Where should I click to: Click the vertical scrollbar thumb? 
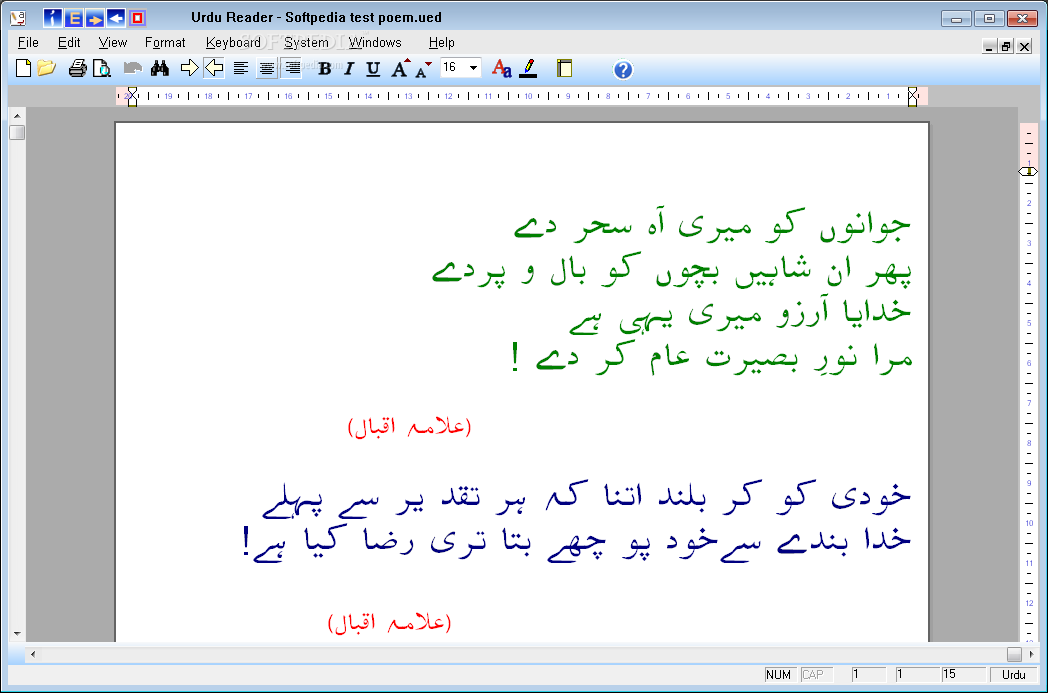click(x=17, y=132)
